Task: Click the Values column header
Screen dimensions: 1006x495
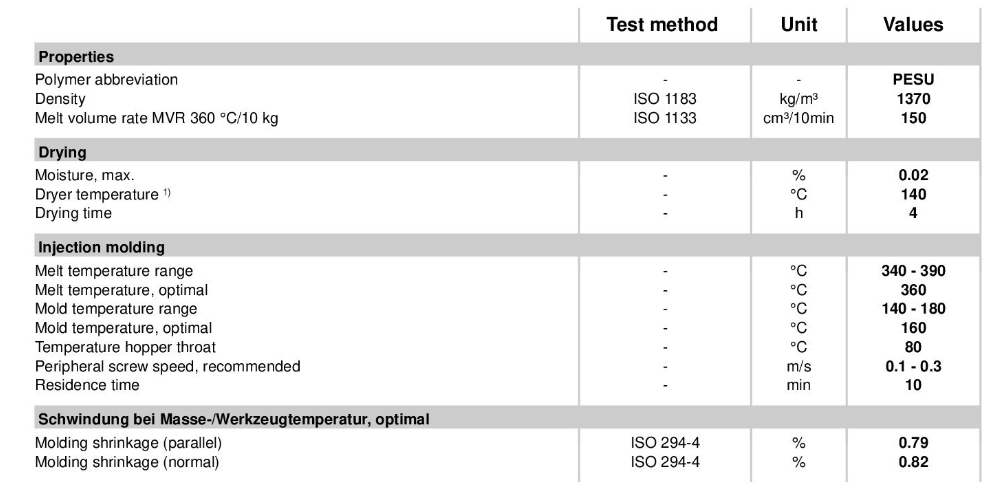Action: pos(913,25)
